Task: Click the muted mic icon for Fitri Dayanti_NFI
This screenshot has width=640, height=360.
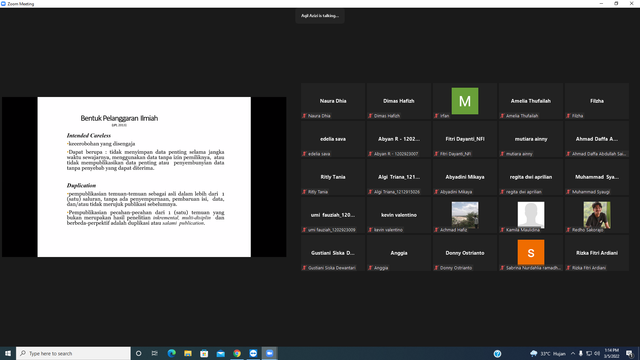Action: click(436, 154)
